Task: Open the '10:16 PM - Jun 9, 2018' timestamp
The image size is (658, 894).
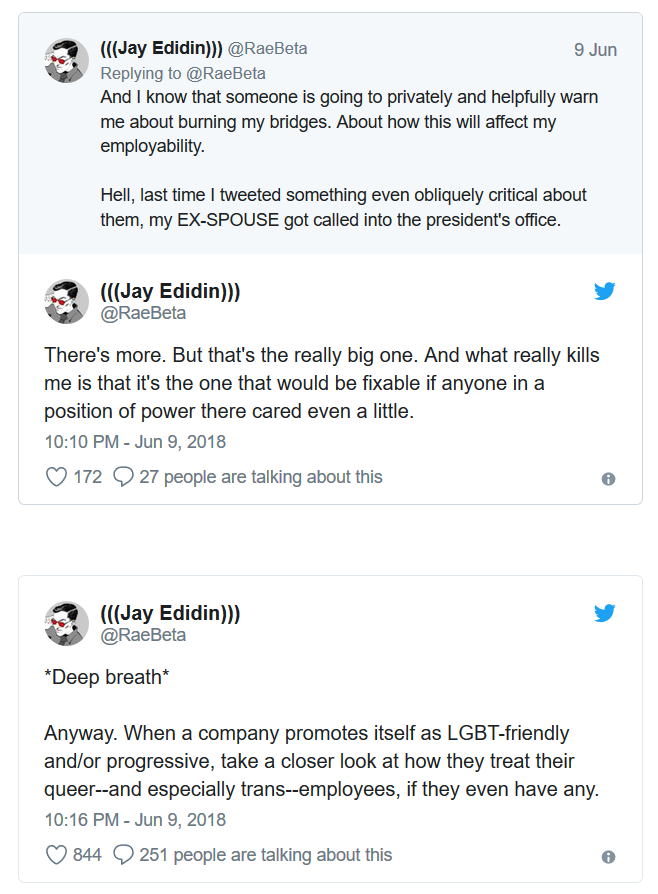Action: (x=135, y=819)
